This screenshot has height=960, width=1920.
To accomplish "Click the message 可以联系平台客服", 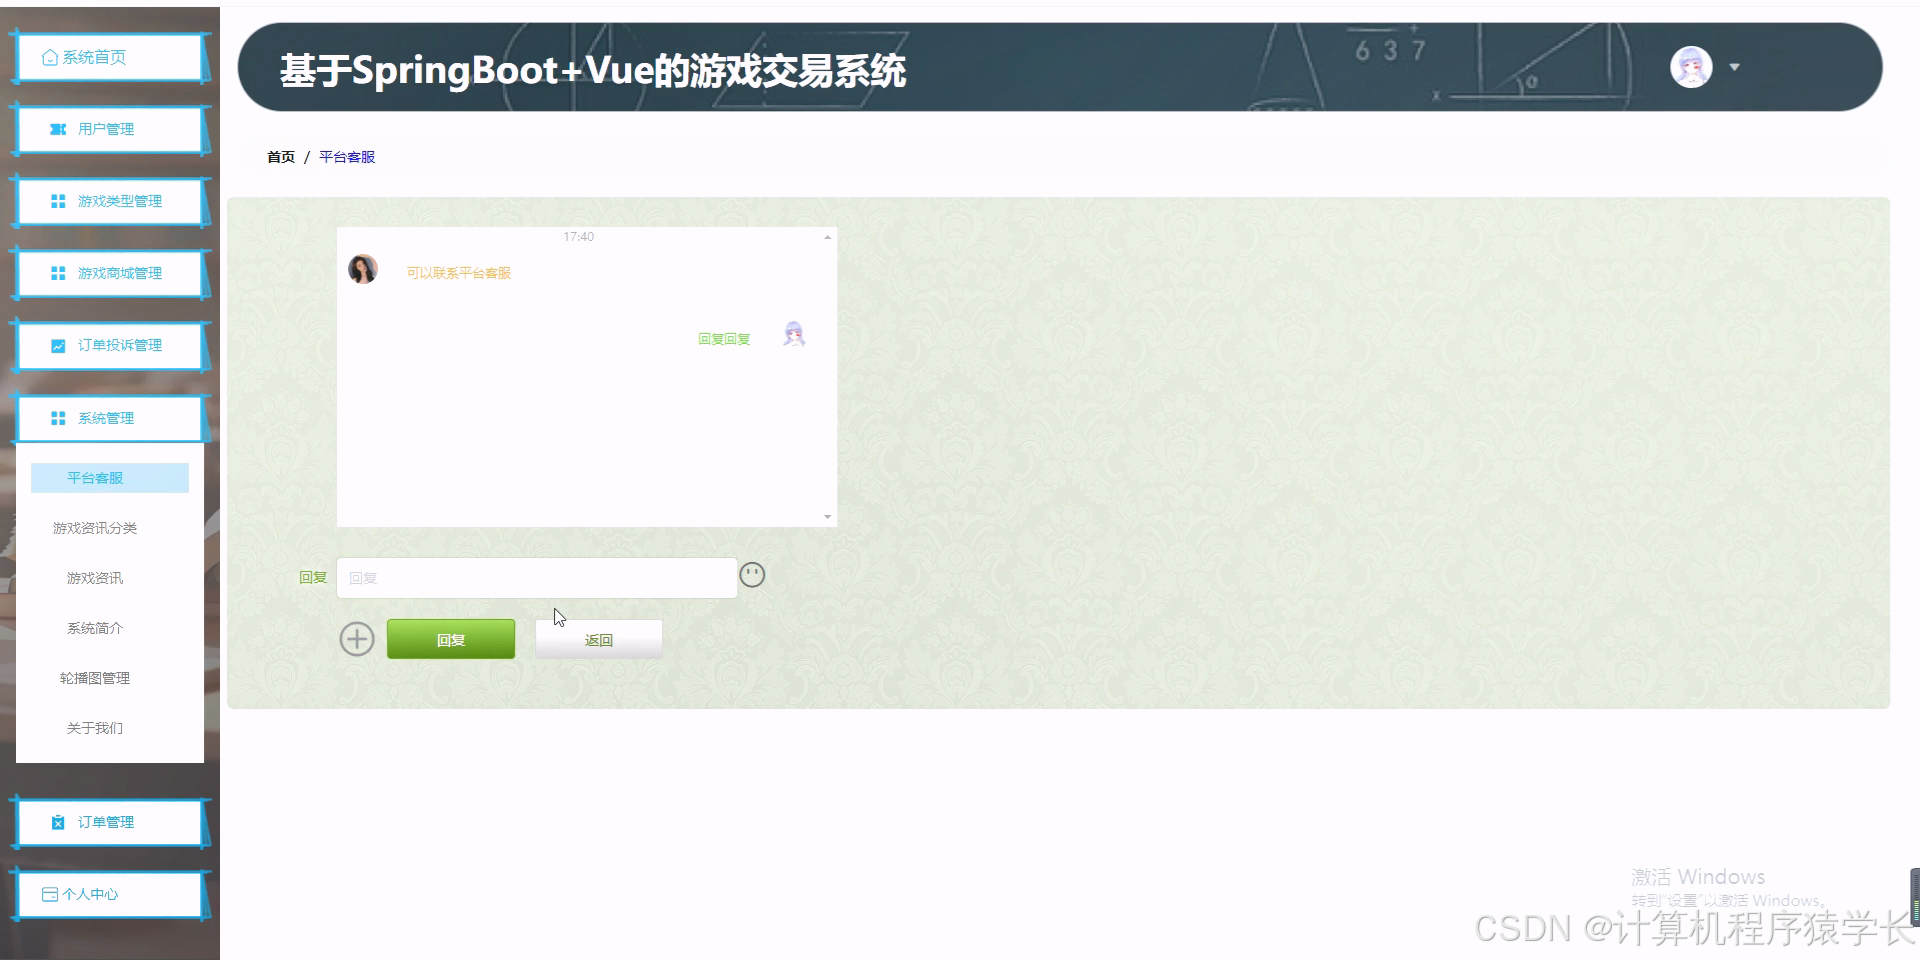I will [x=459, y=273].
